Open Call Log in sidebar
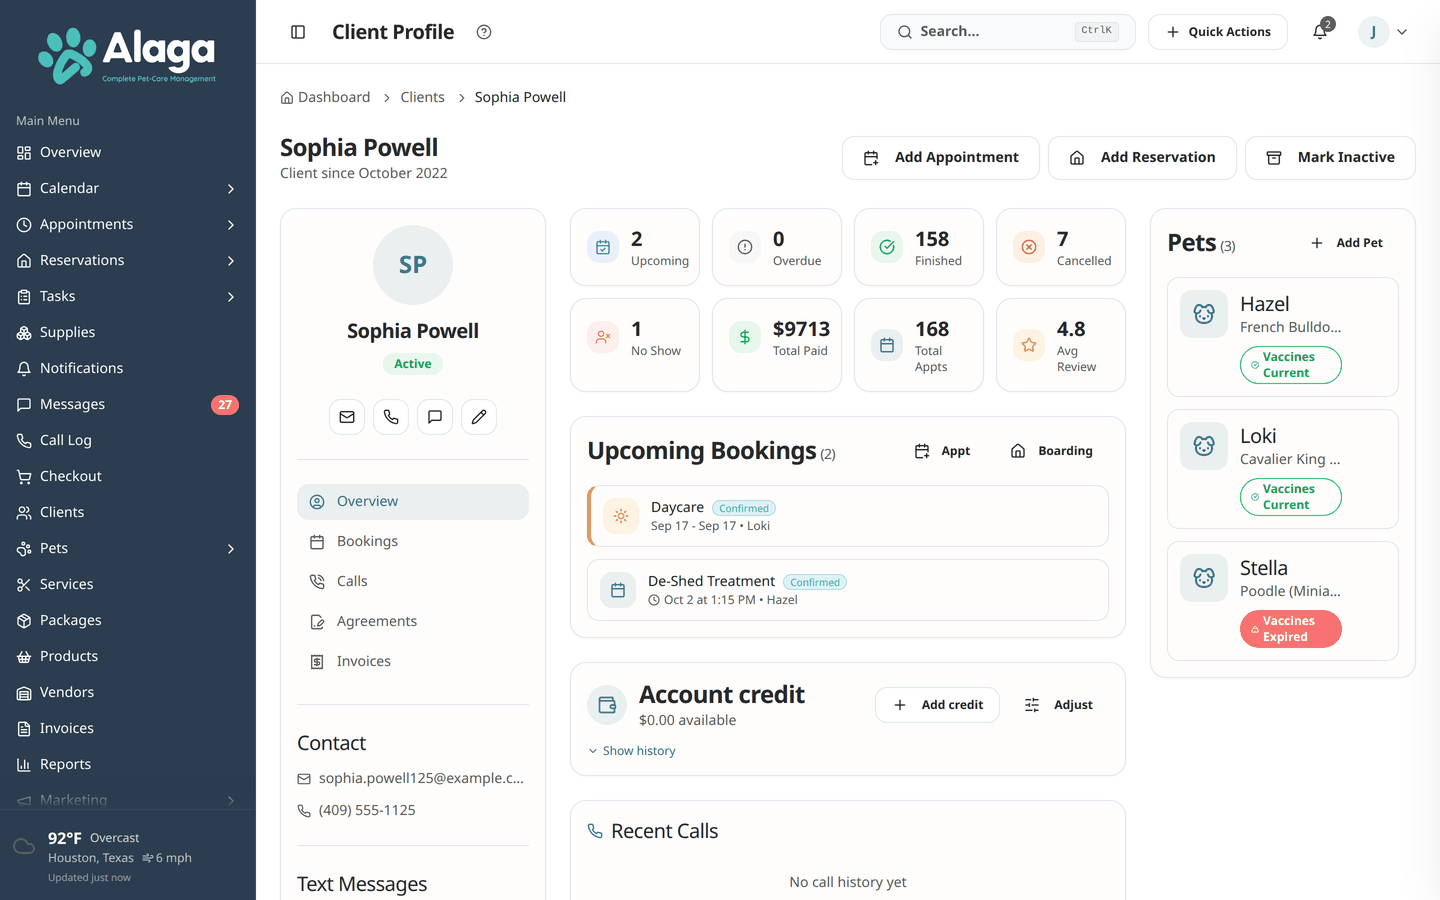Image resolution: width=1440 pixels, height=900 pixels. point(128,440)
